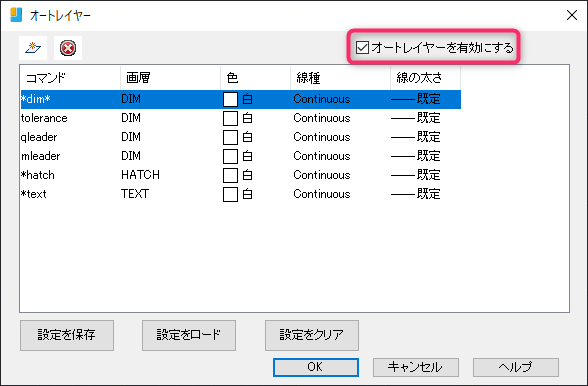Click the DIM layer cell of mleader
Viewport: 588px width, 386px height.
tap(131, 156)
